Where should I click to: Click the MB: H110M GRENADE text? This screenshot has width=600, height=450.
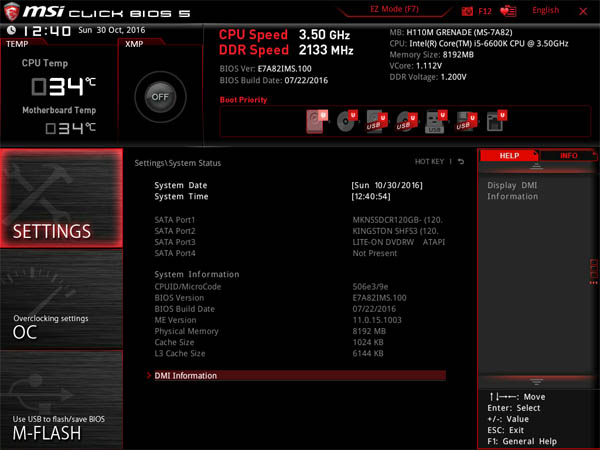pyautogui.click(x=451, y=32)
